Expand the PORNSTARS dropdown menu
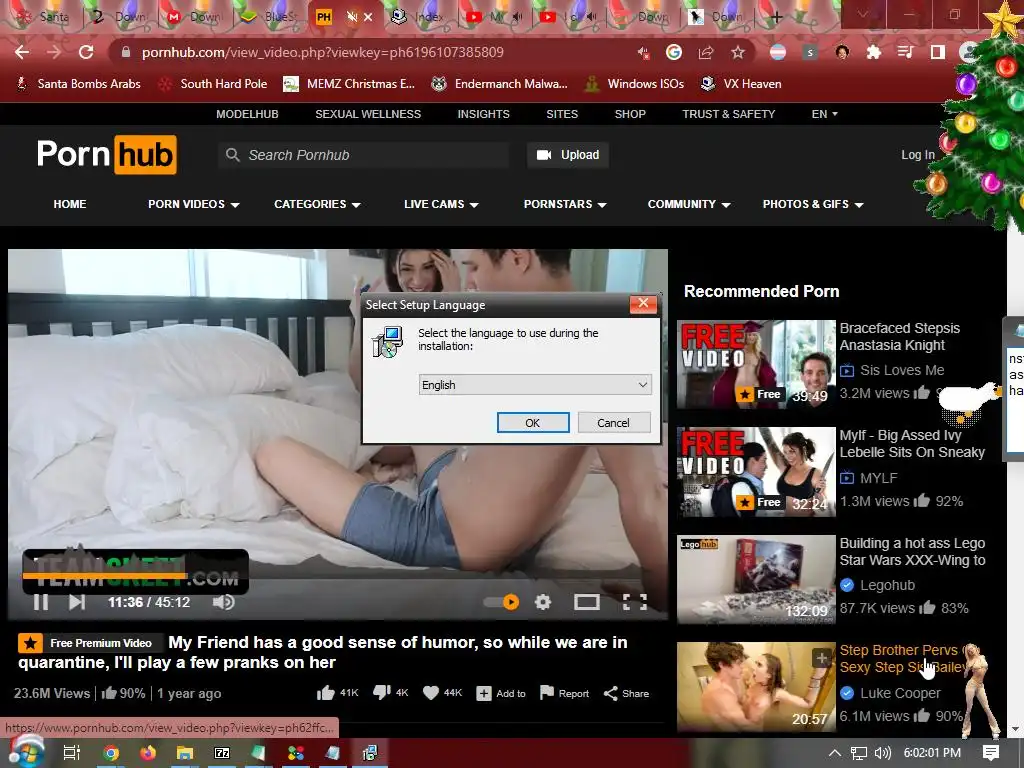Screen dimensions: 1024x768 pyautogui.click(x=565, y=204)
